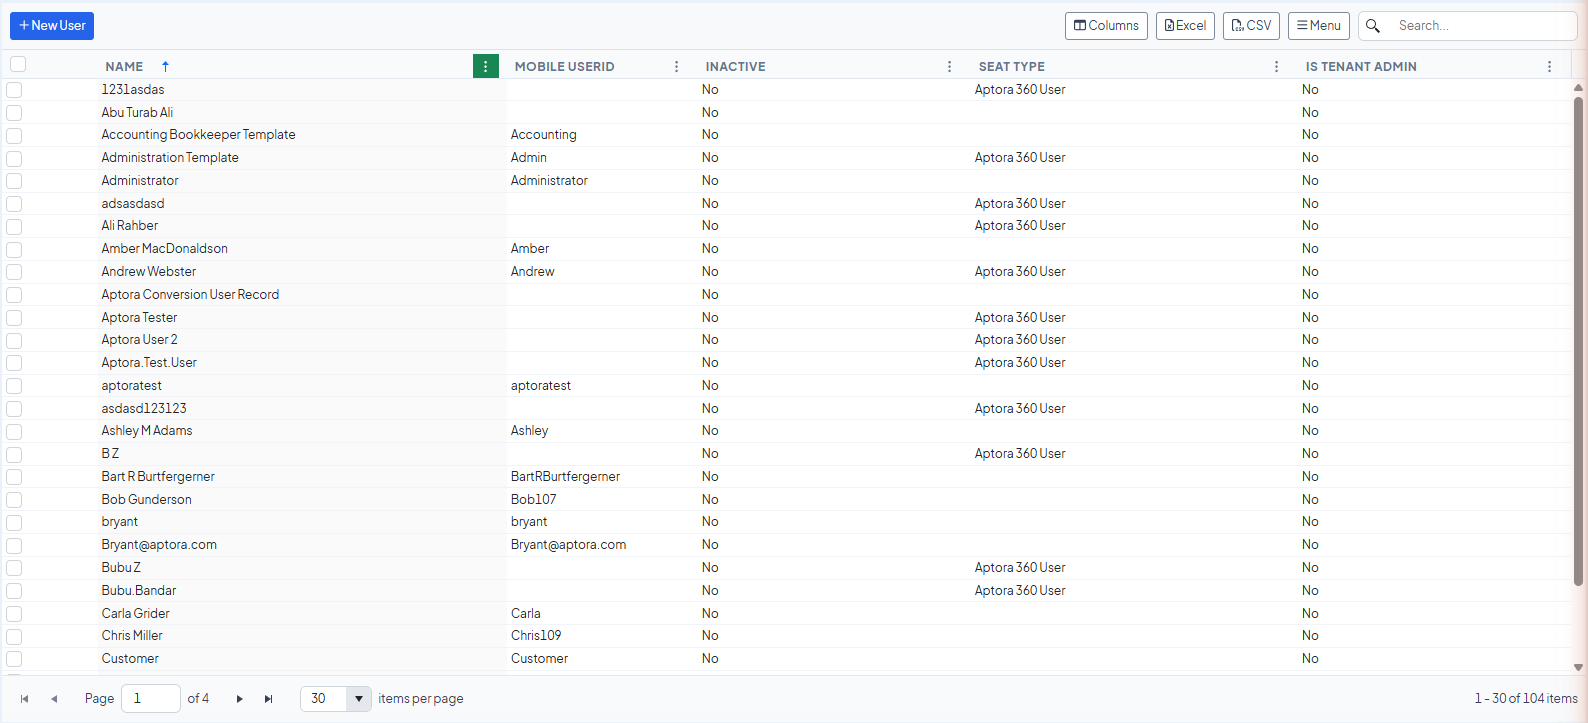Viewport: 1588px width, 723px height.
Task: Select the Bob Gunderson row checkbox
Action: click(14, 500)
